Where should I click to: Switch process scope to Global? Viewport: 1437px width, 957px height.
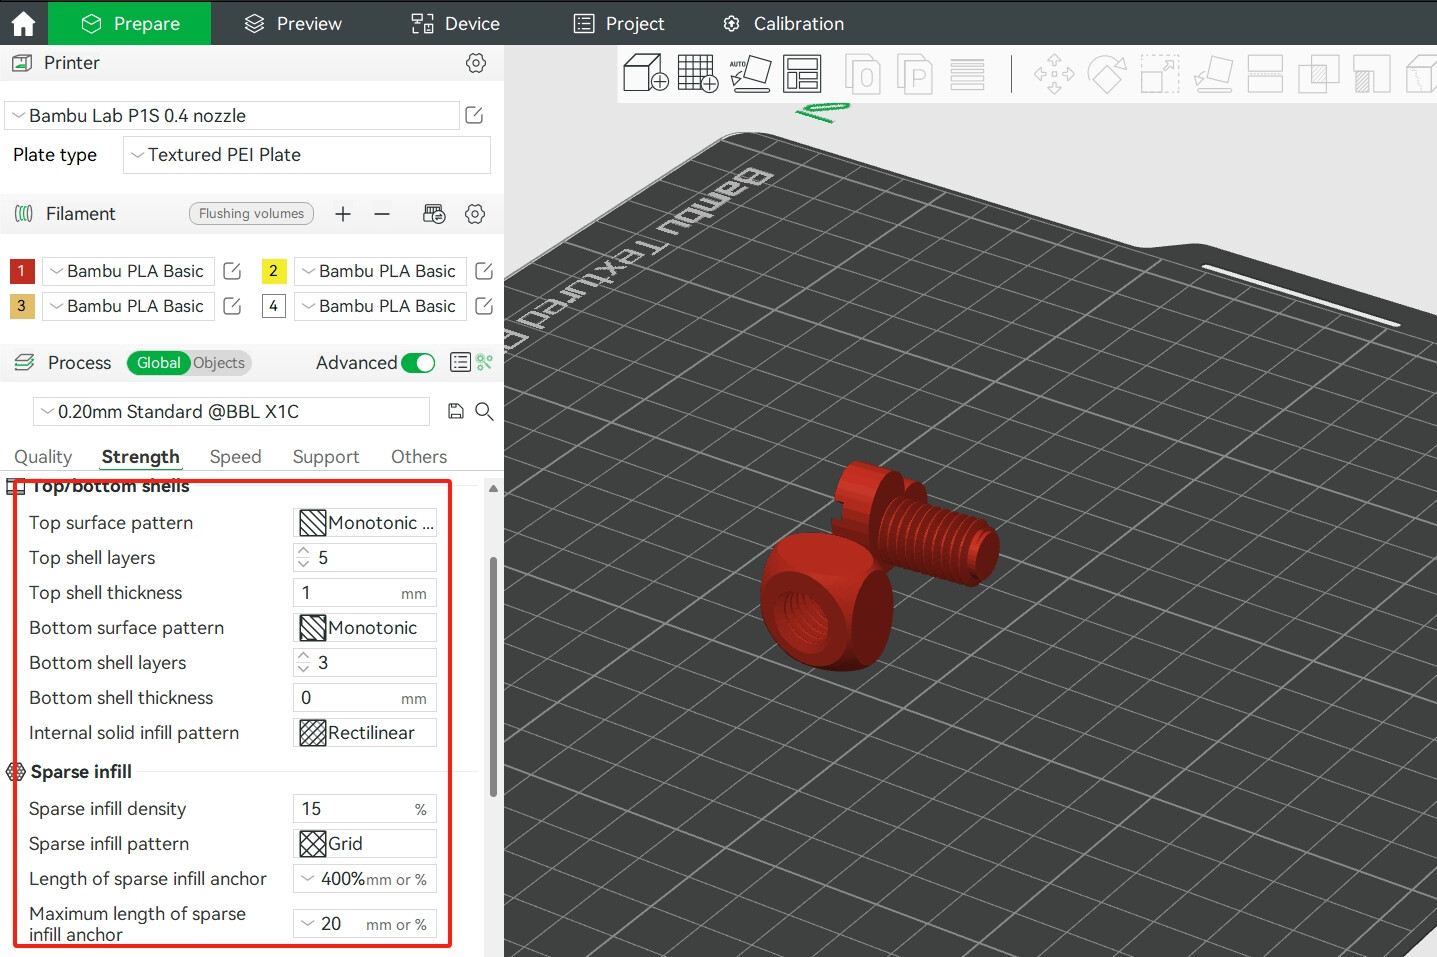click(159, 363)
